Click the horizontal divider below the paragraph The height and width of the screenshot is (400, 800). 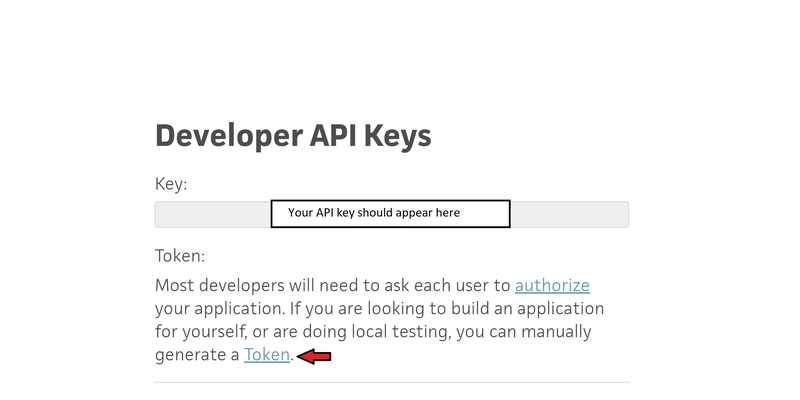391,382
